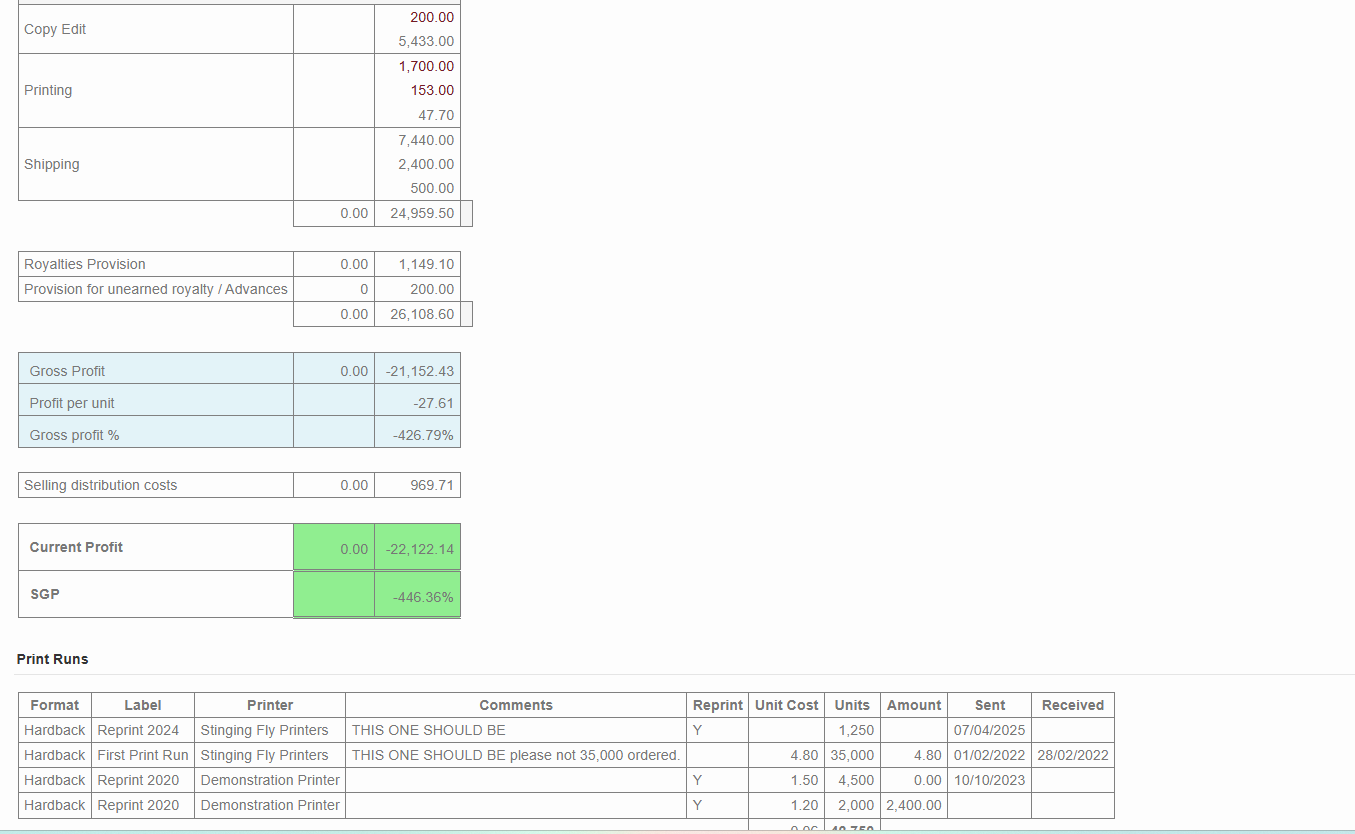
Task: Click the green SGP percentage cell
Action: point(417,594)
